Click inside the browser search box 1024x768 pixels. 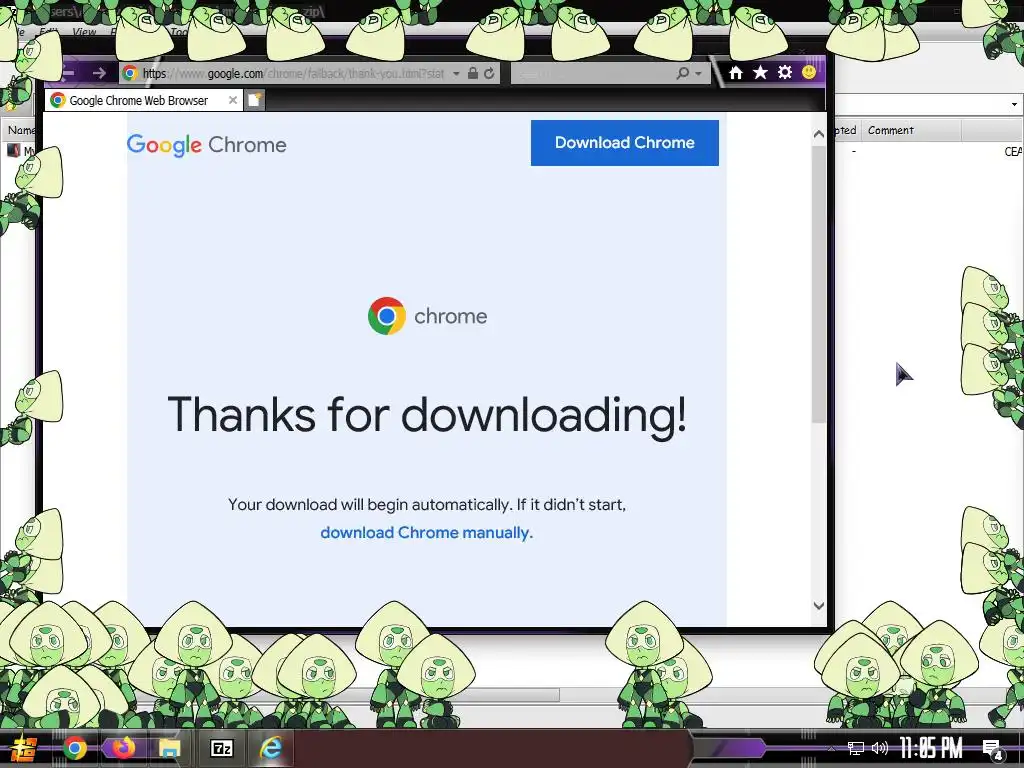591,73
